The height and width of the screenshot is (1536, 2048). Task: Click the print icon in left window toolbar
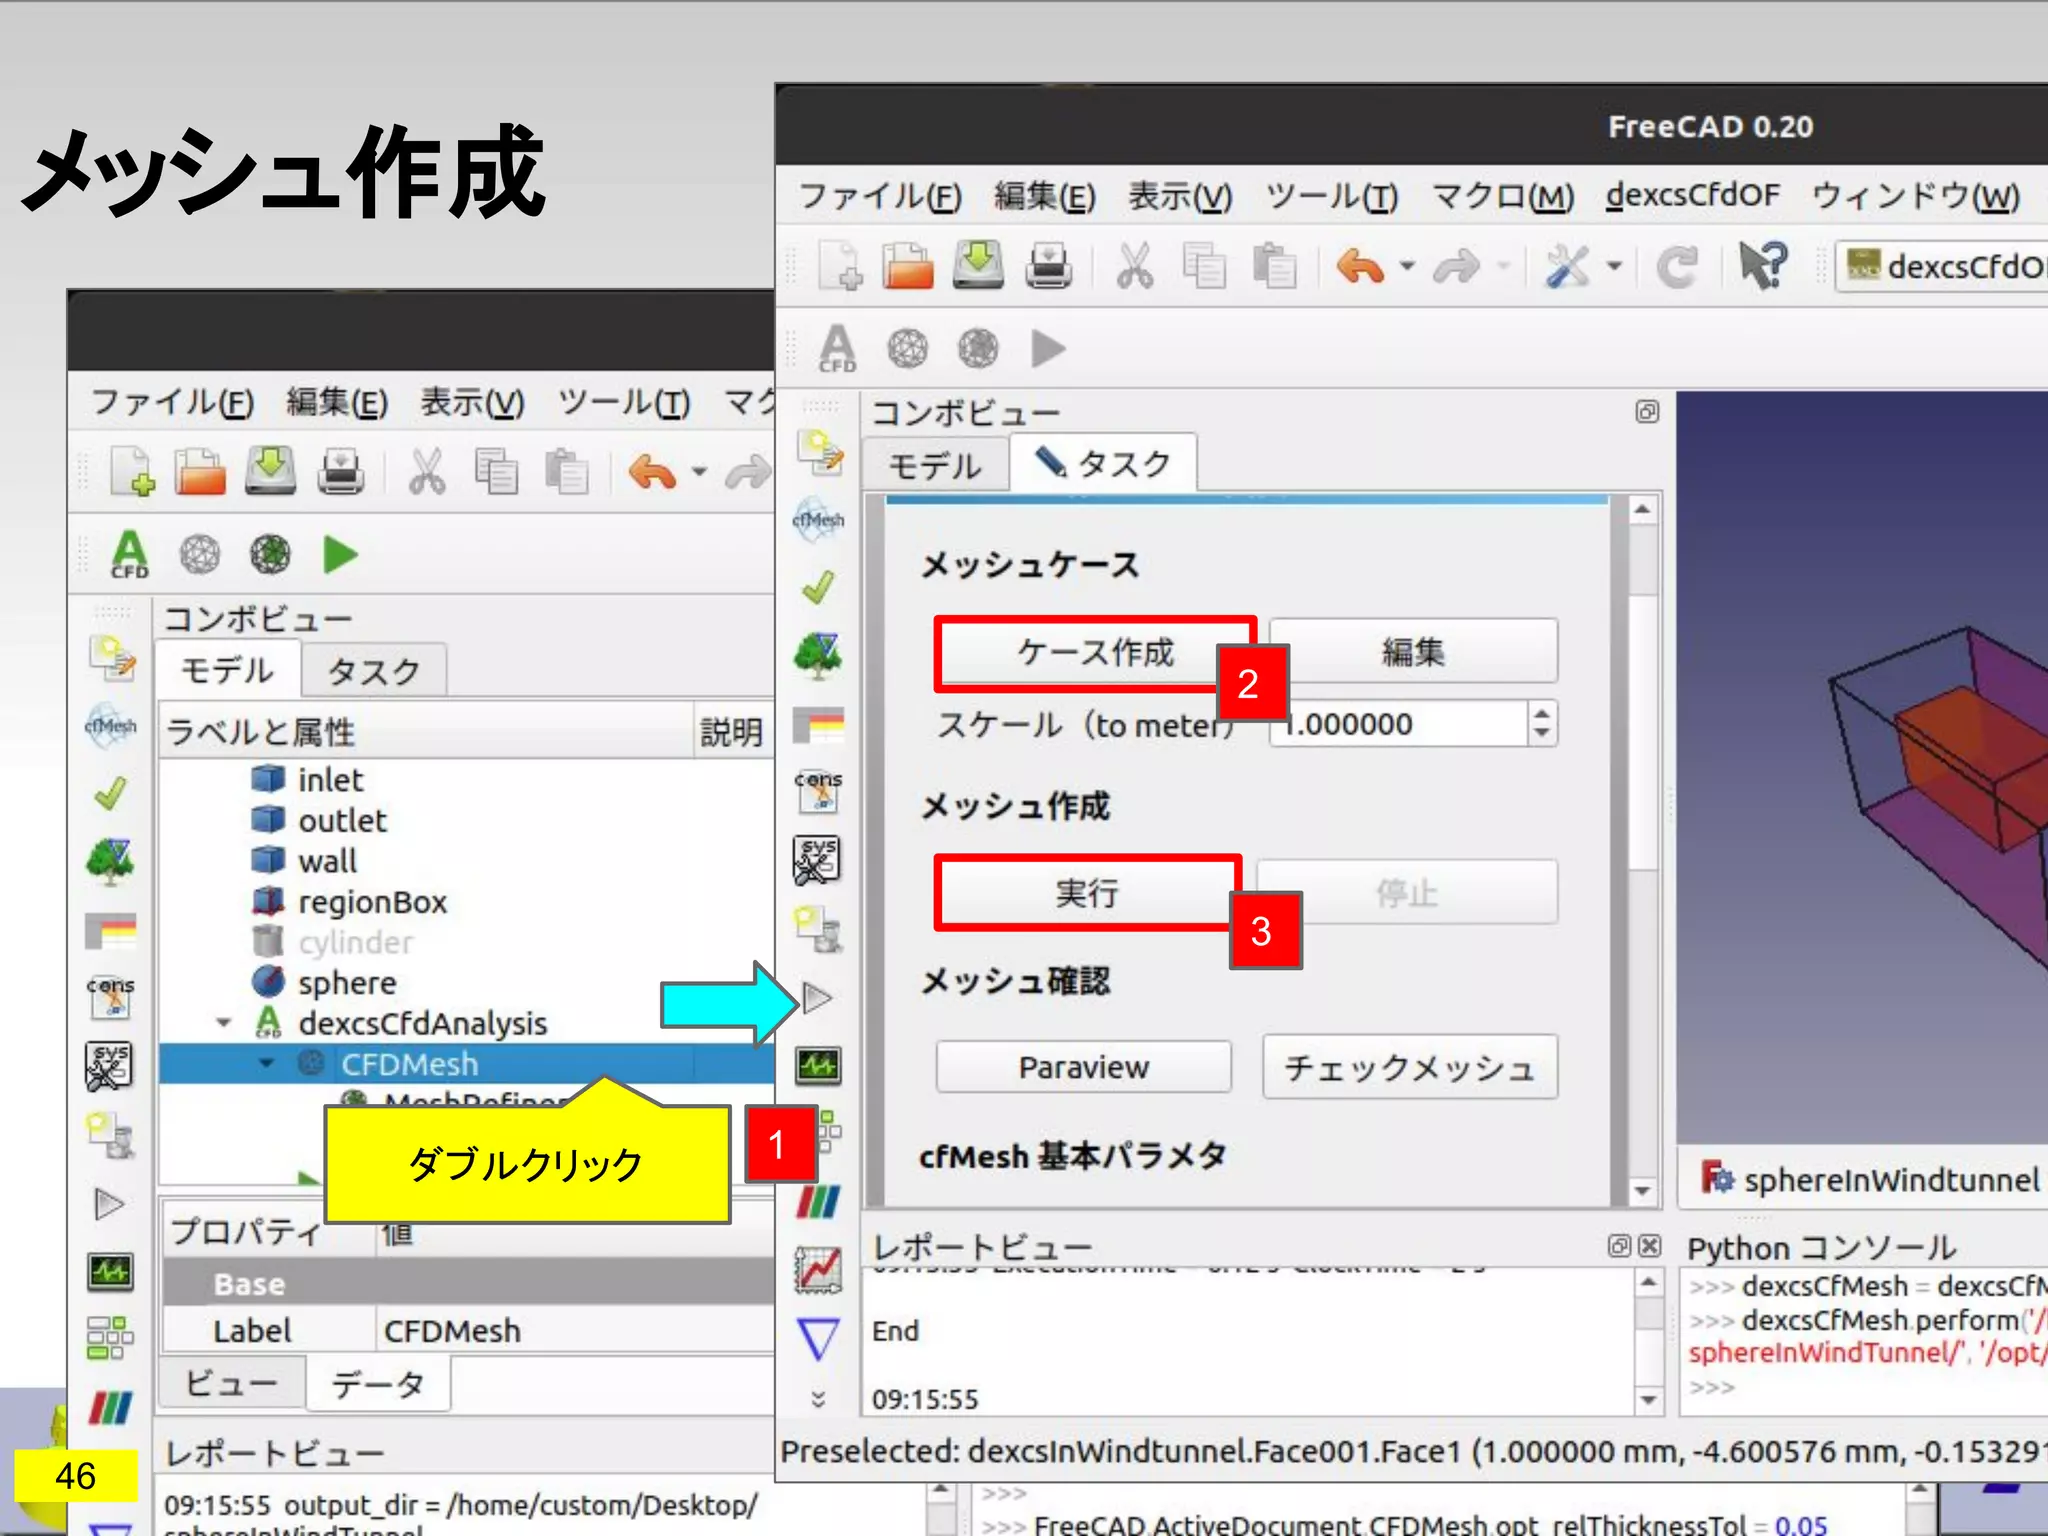340,472
